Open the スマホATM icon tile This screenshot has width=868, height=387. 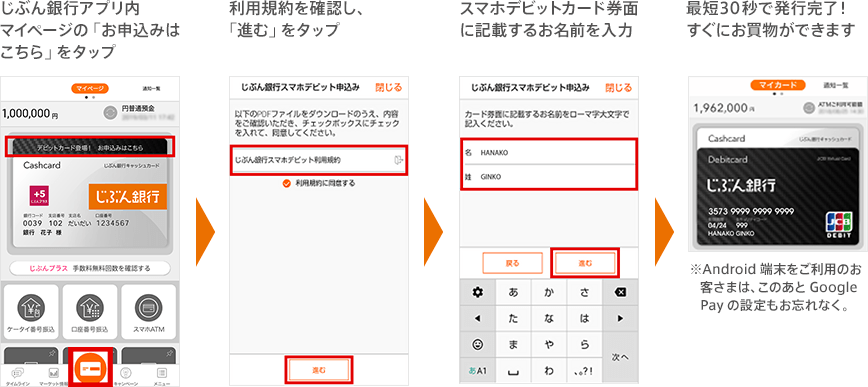click(x=149, y=312)
